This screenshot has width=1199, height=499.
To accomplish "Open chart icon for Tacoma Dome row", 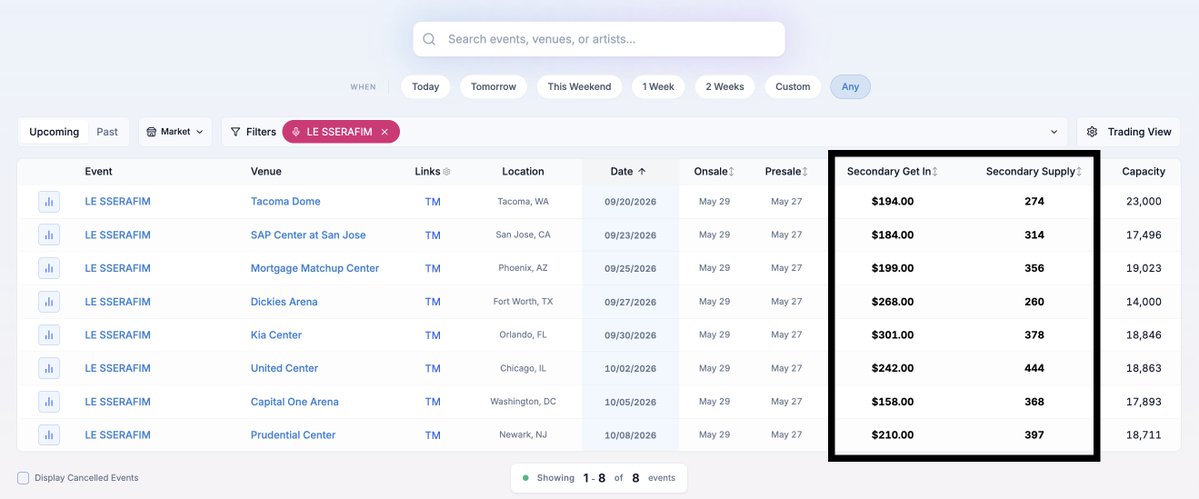I will point(49,202).
